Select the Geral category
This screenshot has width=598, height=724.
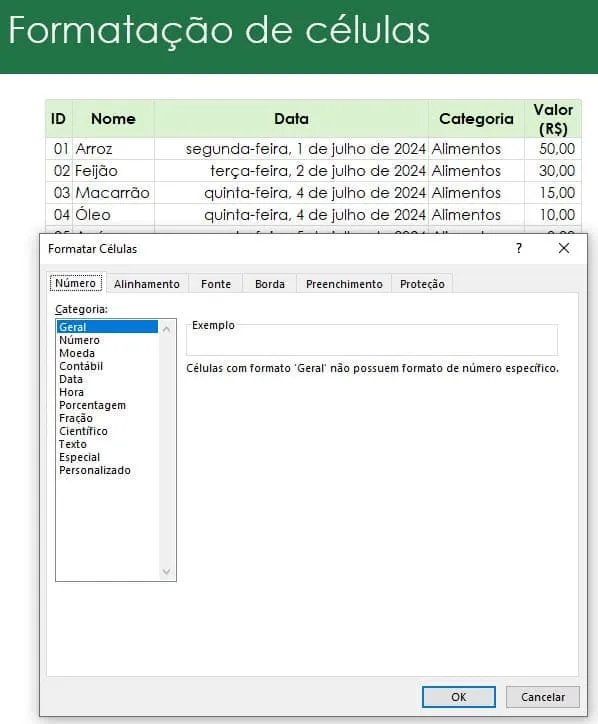[107, 327]
